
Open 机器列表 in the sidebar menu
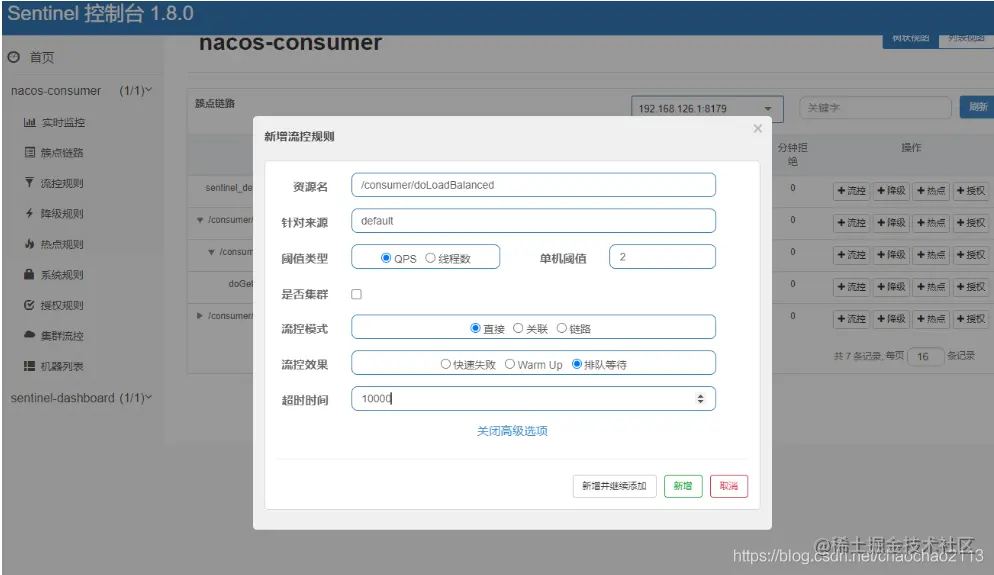[62, 366]
